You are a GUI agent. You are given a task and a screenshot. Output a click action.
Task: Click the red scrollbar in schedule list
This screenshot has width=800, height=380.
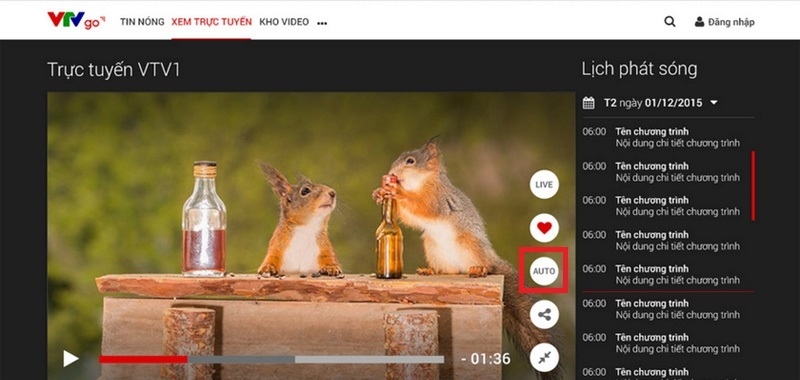pyautogui.click(x=753, y=186)
